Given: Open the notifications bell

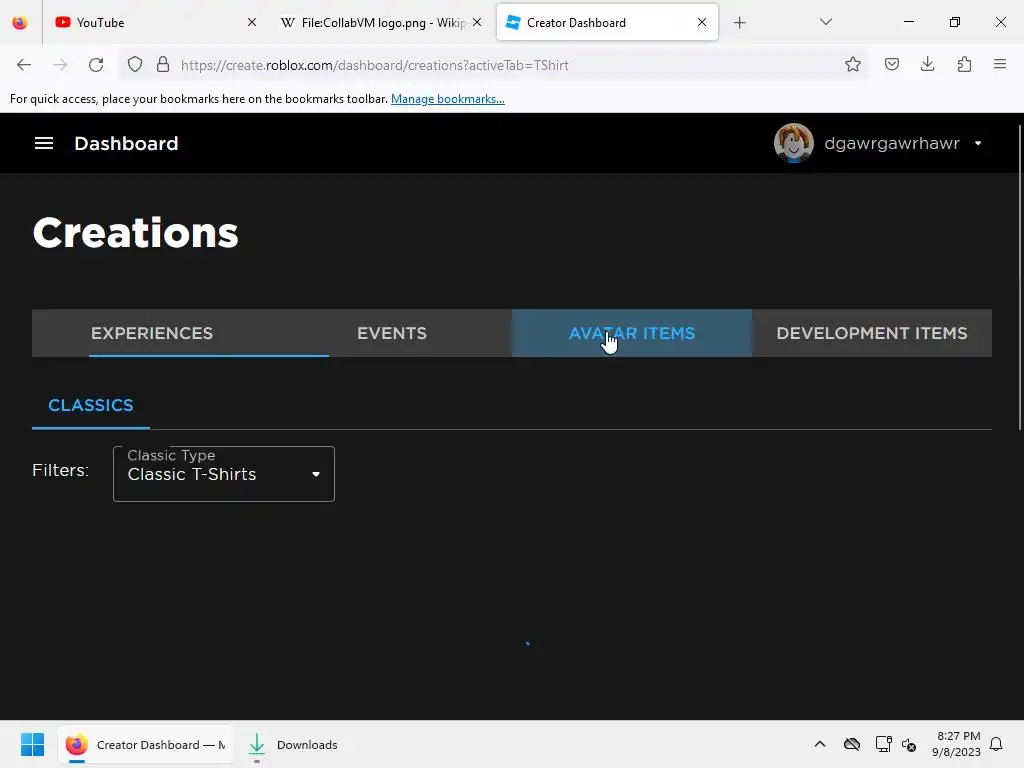Looking at the screenshot, I should 996,744.
